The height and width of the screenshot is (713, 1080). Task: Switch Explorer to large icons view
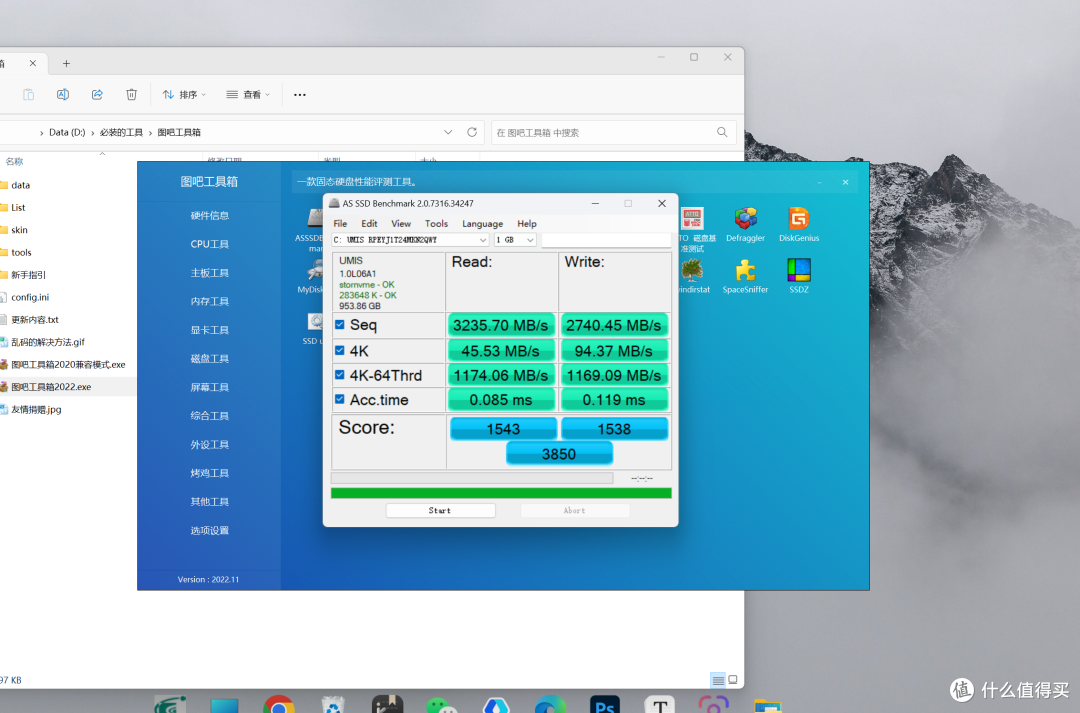click(733, 680)
